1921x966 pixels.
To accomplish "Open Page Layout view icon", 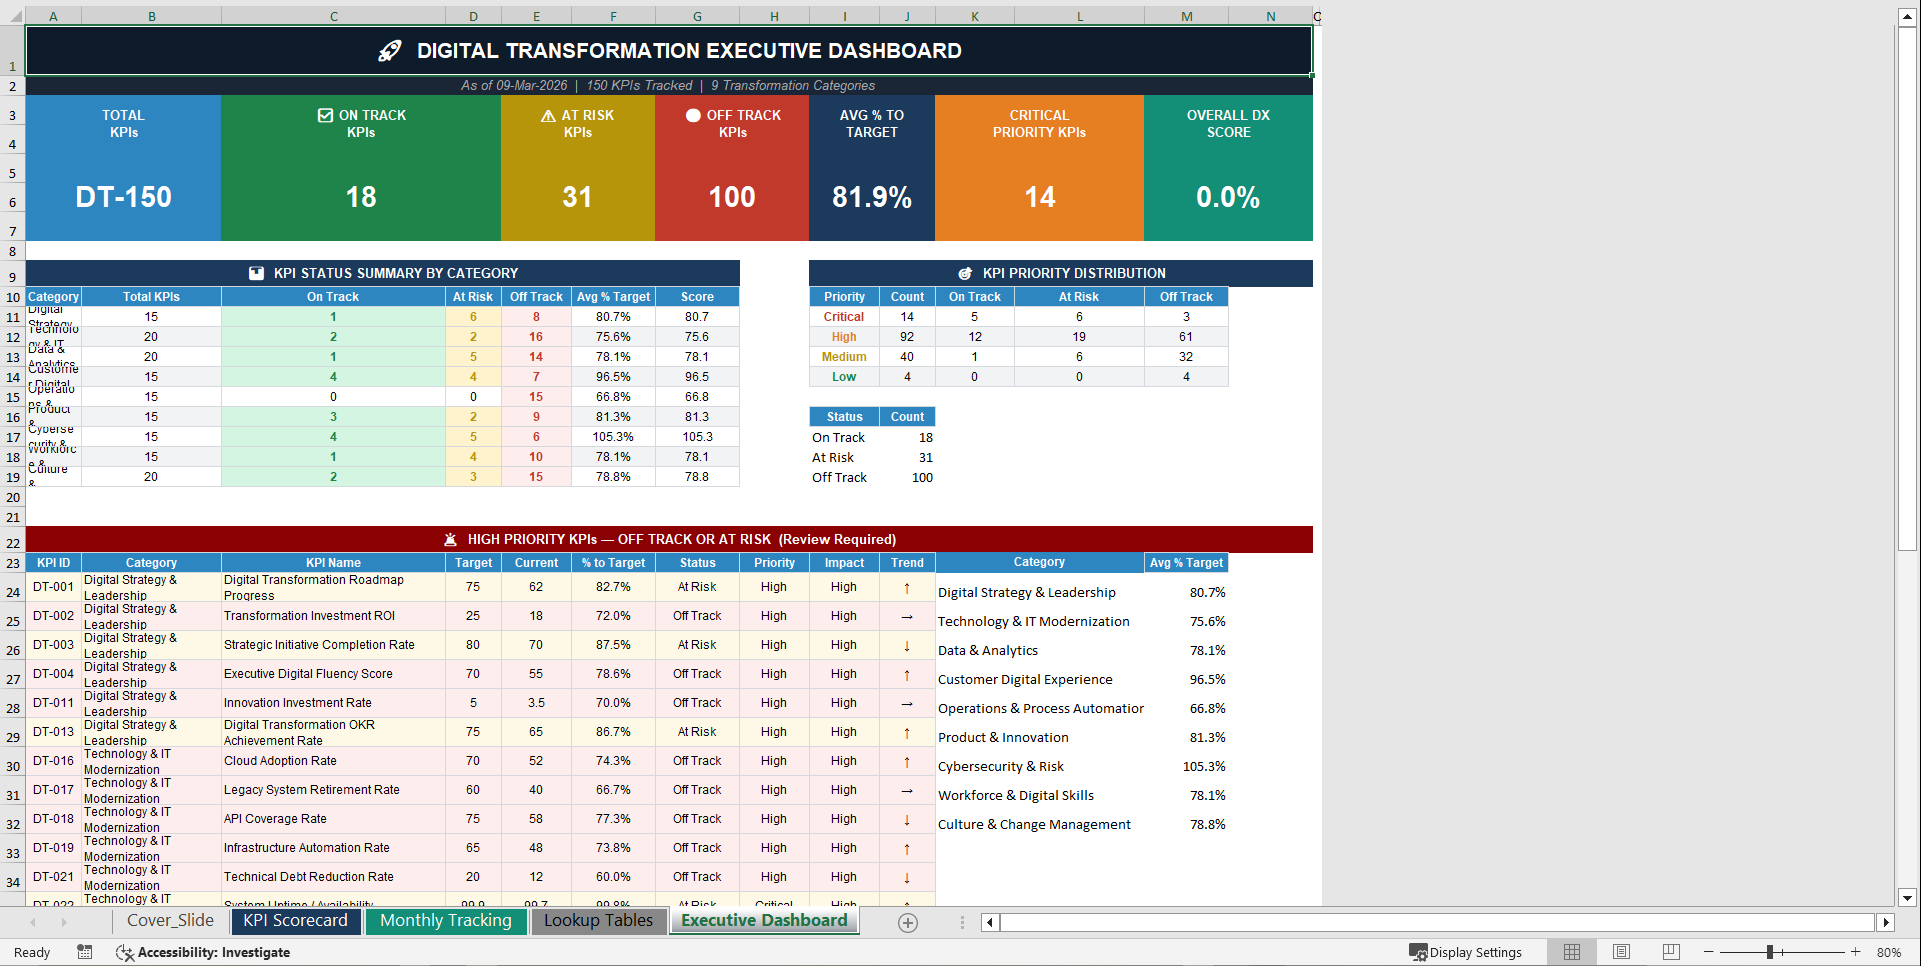I will point(1621,952).
